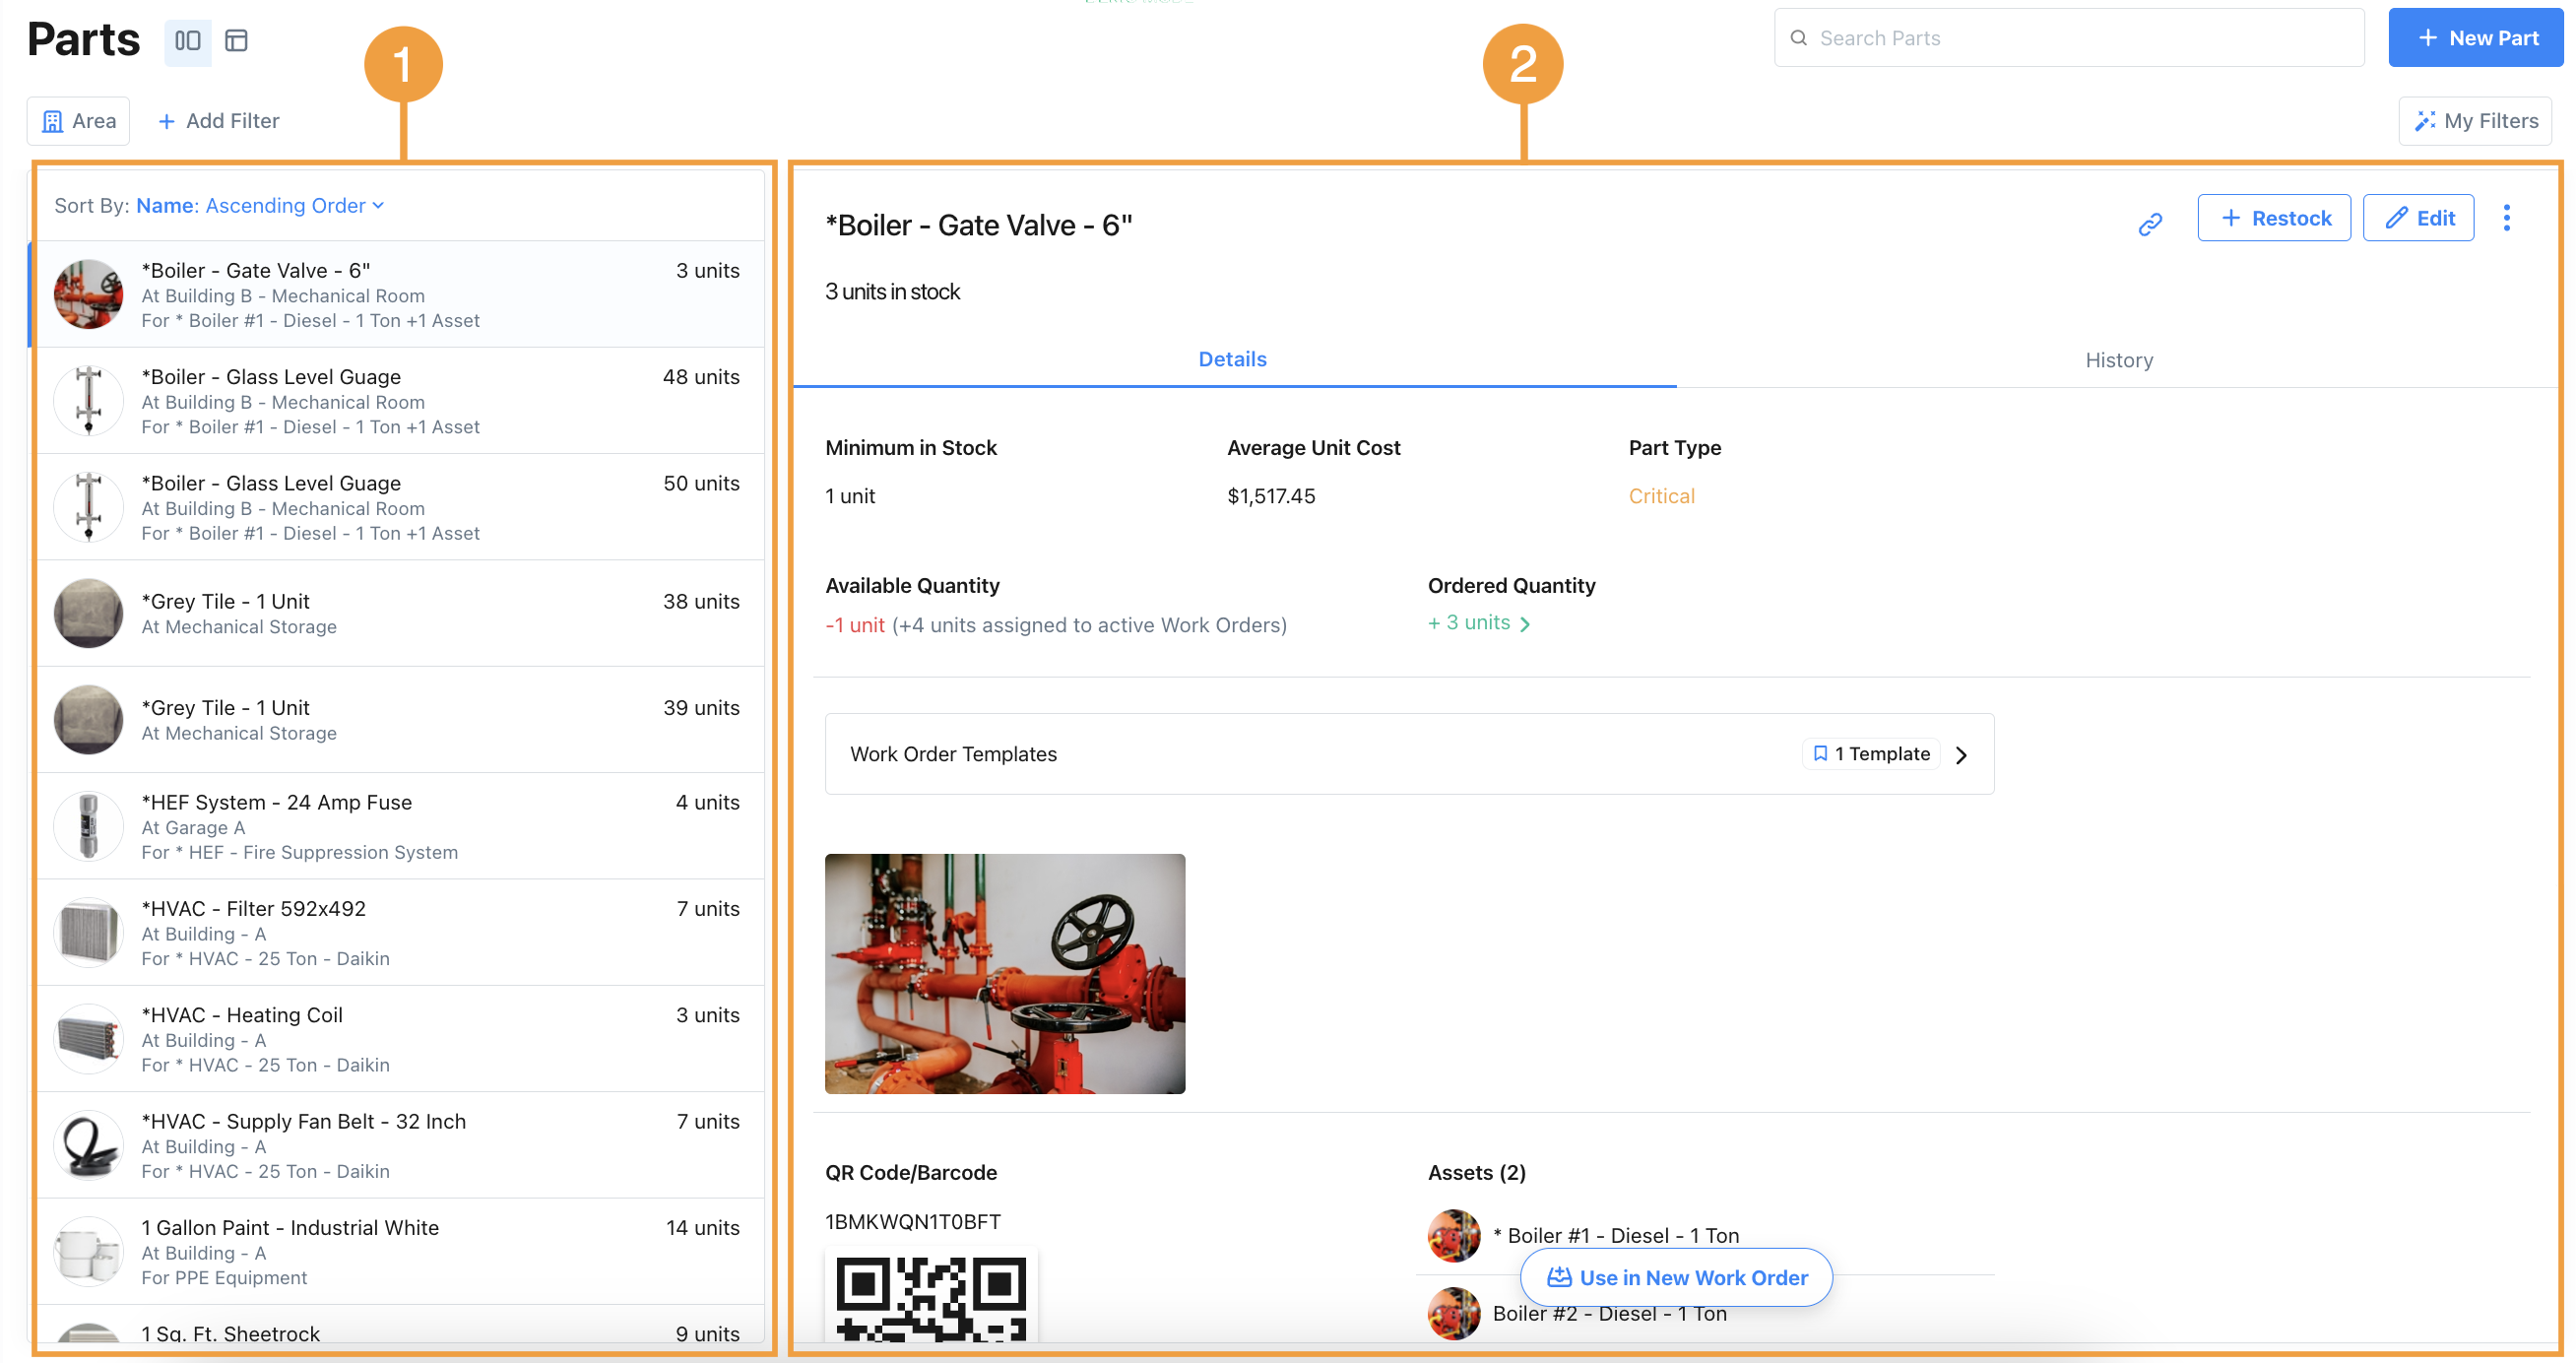Switch to the History tab
2576x1363 pixels.
pos(2119,359)
